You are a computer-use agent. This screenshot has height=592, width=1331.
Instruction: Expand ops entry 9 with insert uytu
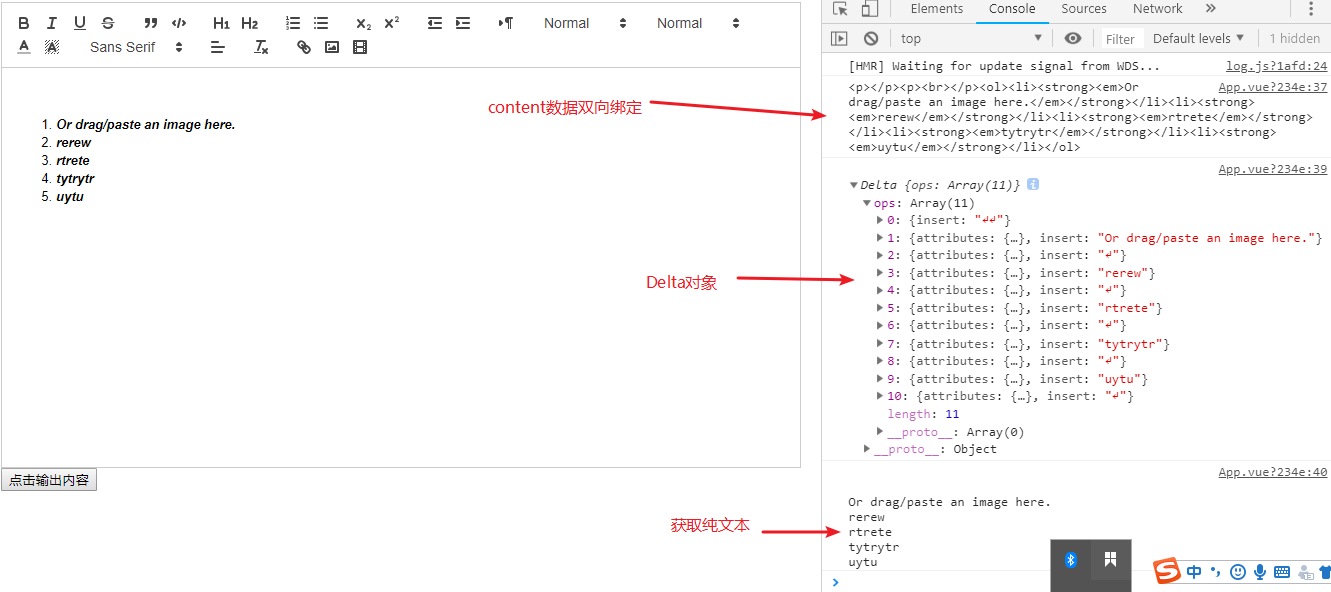point(880,379)
